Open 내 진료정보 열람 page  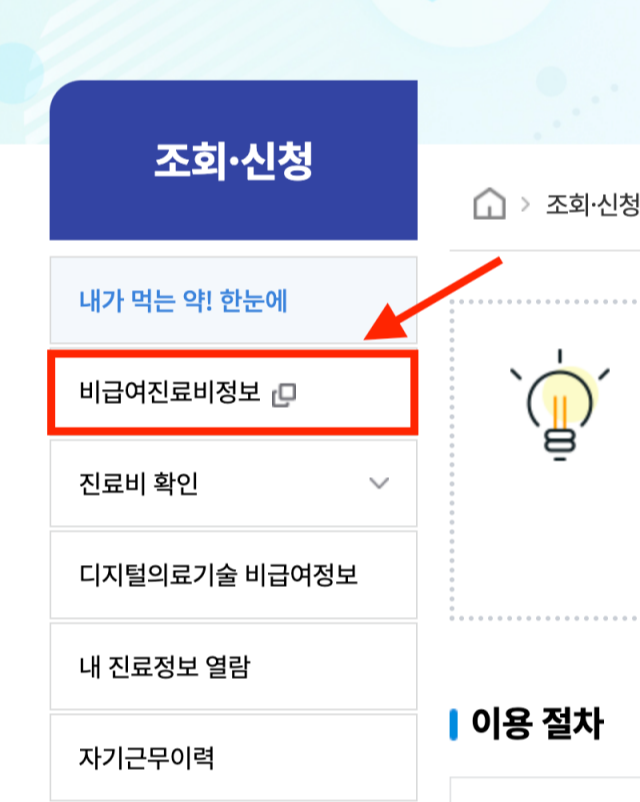click(233, 666)
